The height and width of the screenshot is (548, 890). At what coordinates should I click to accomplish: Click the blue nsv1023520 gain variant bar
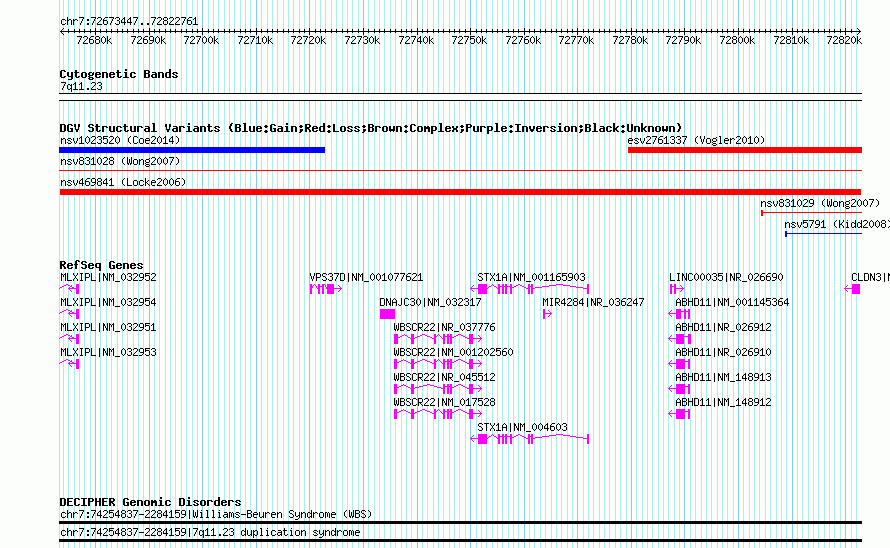192,150
